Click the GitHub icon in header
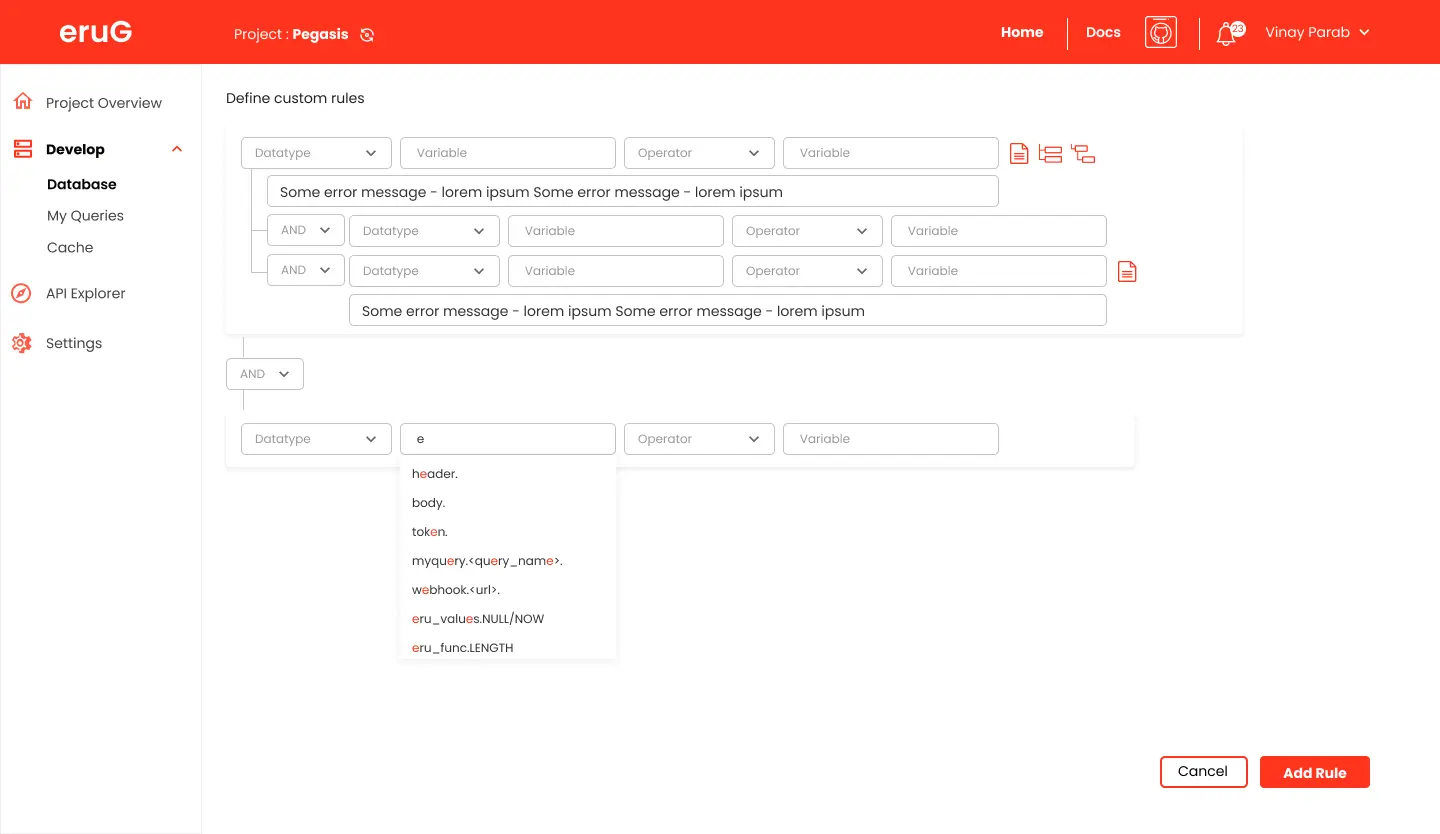1440x834 pixels. click(1160, 32)
